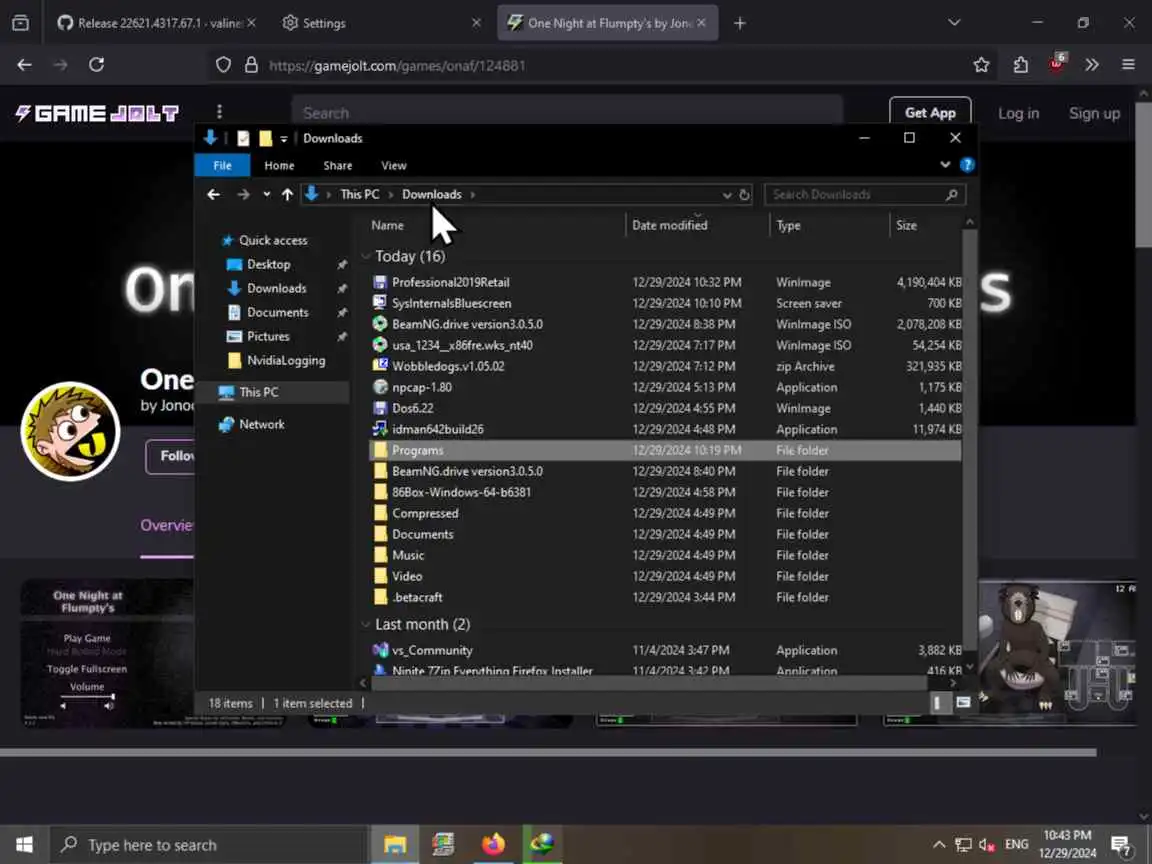
Task: Click the Search Downloads field
Action: pos(865,195)
